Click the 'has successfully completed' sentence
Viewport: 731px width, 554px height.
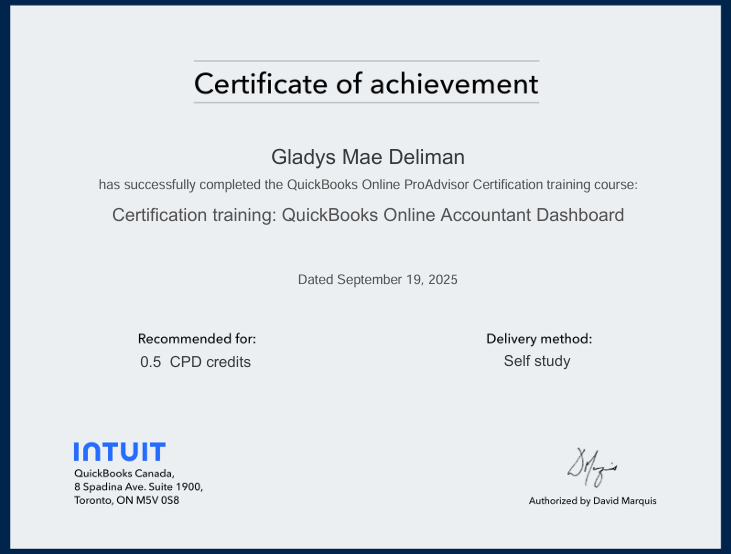point(368,185)
